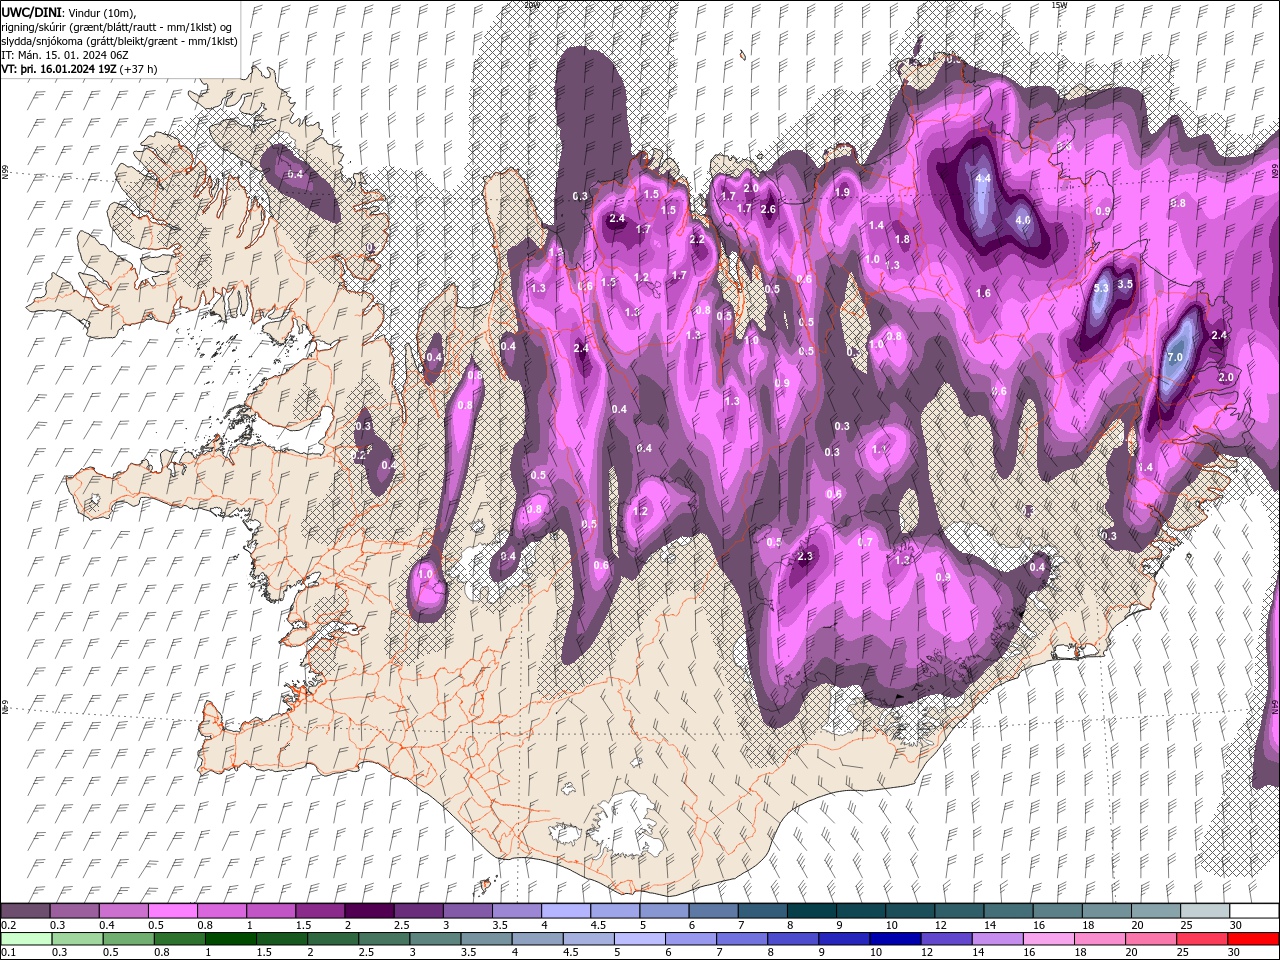Click the 5.3 precipitation value on map
The image size is (1280, 960).
pos(1101,288)
